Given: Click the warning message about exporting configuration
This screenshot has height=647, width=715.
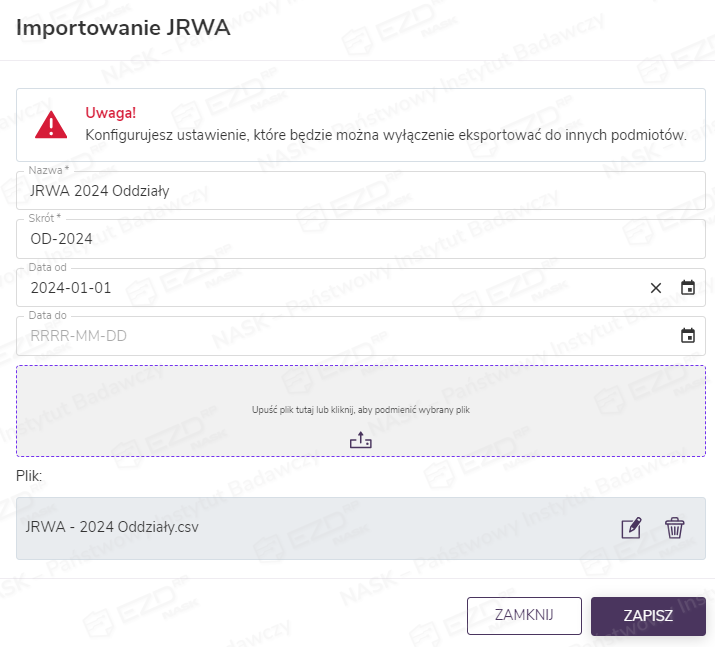Looking at the screenshot, I should pyautogui.click(x=385, y=135).
